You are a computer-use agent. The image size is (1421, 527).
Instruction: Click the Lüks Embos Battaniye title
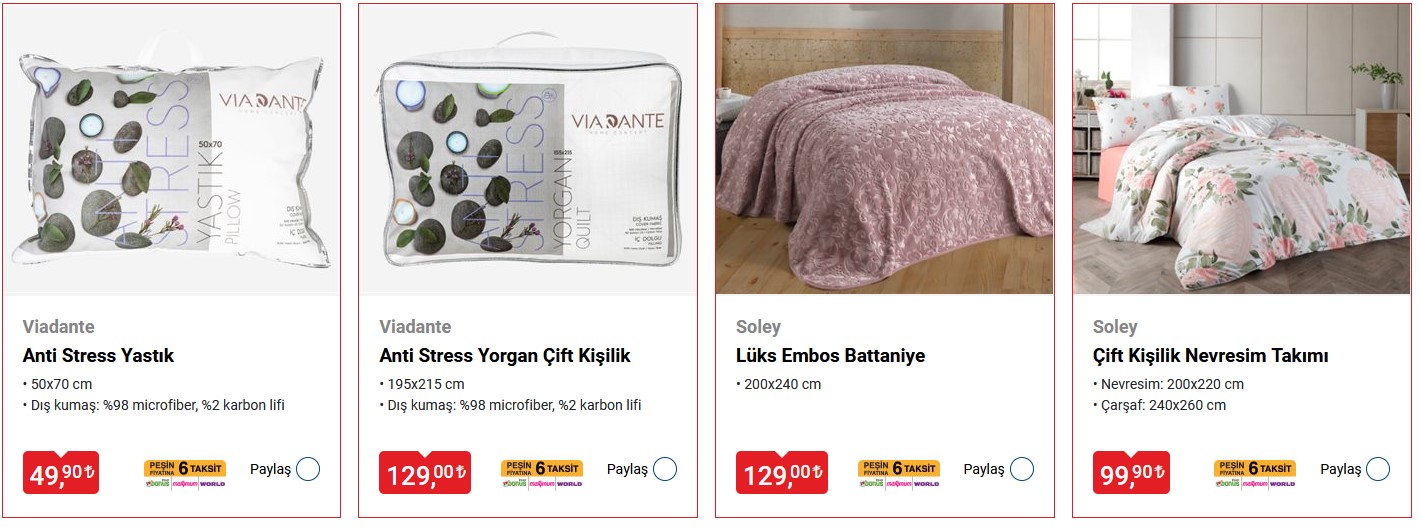pos(831,356)
